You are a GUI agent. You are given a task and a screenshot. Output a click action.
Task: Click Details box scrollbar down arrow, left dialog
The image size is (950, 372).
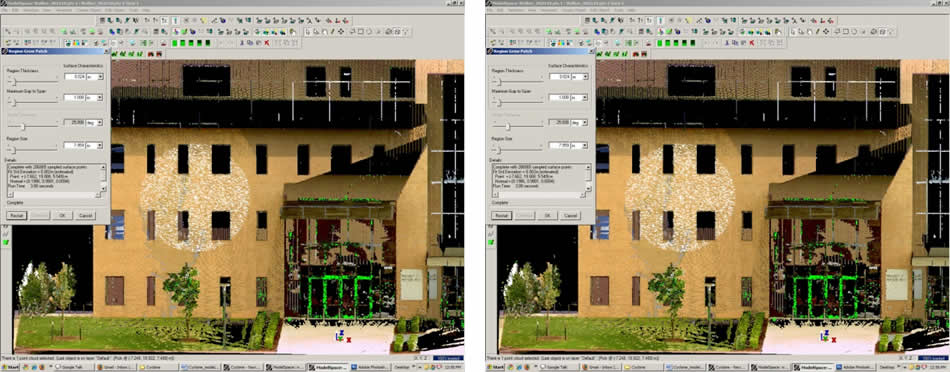[104, 189]
